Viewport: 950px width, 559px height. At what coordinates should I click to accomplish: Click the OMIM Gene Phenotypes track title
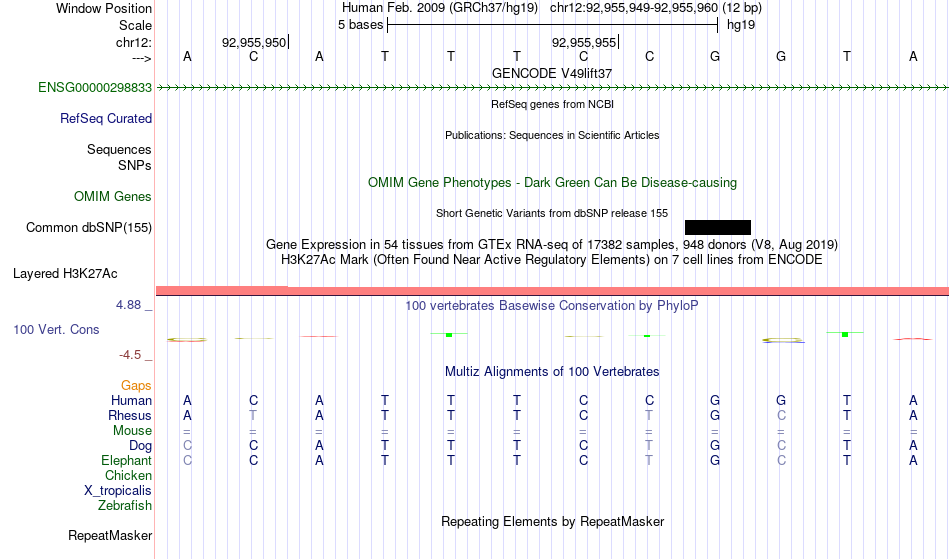pos(552,182)
